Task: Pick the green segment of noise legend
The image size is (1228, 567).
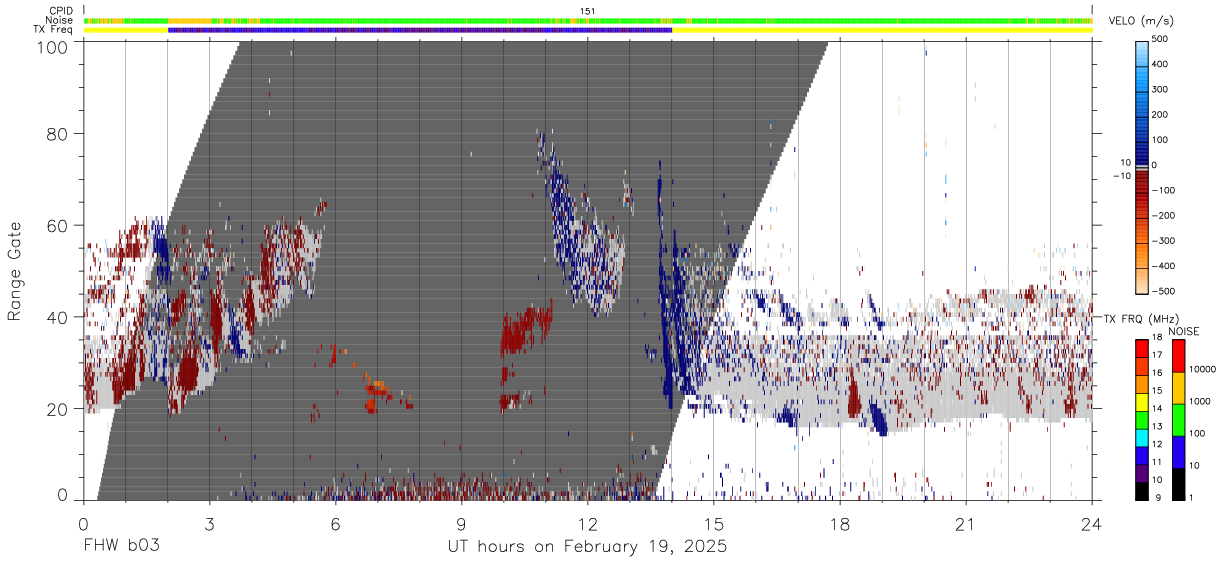Action: tap(1178, 420)
